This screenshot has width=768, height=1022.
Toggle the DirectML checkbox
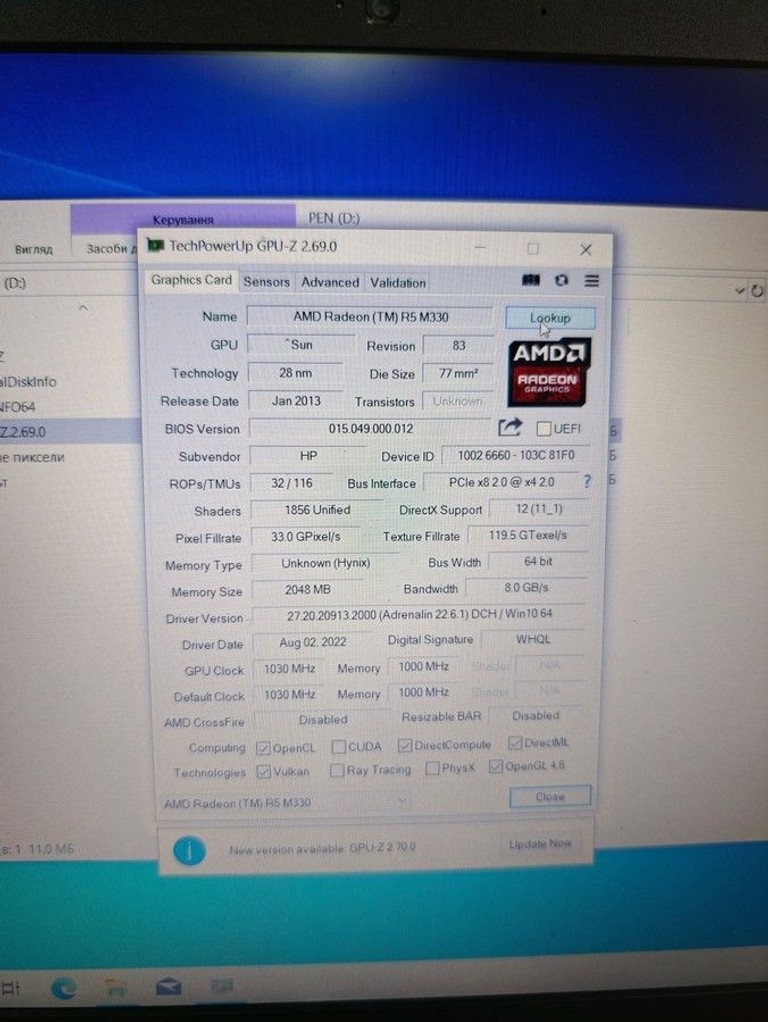pos(514,742)
